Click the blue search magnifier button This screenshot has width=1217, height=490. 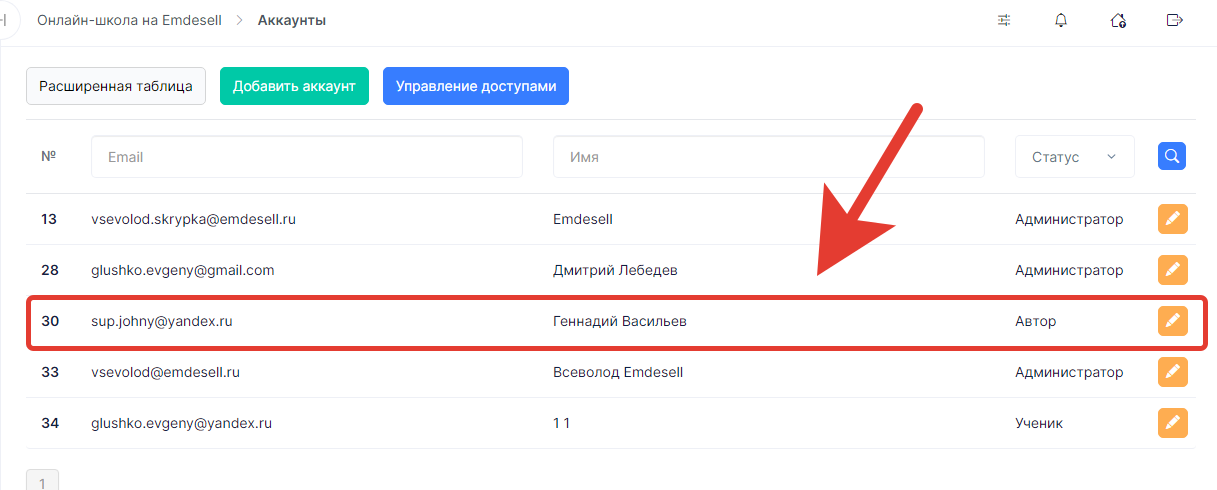coord(1172,156)
